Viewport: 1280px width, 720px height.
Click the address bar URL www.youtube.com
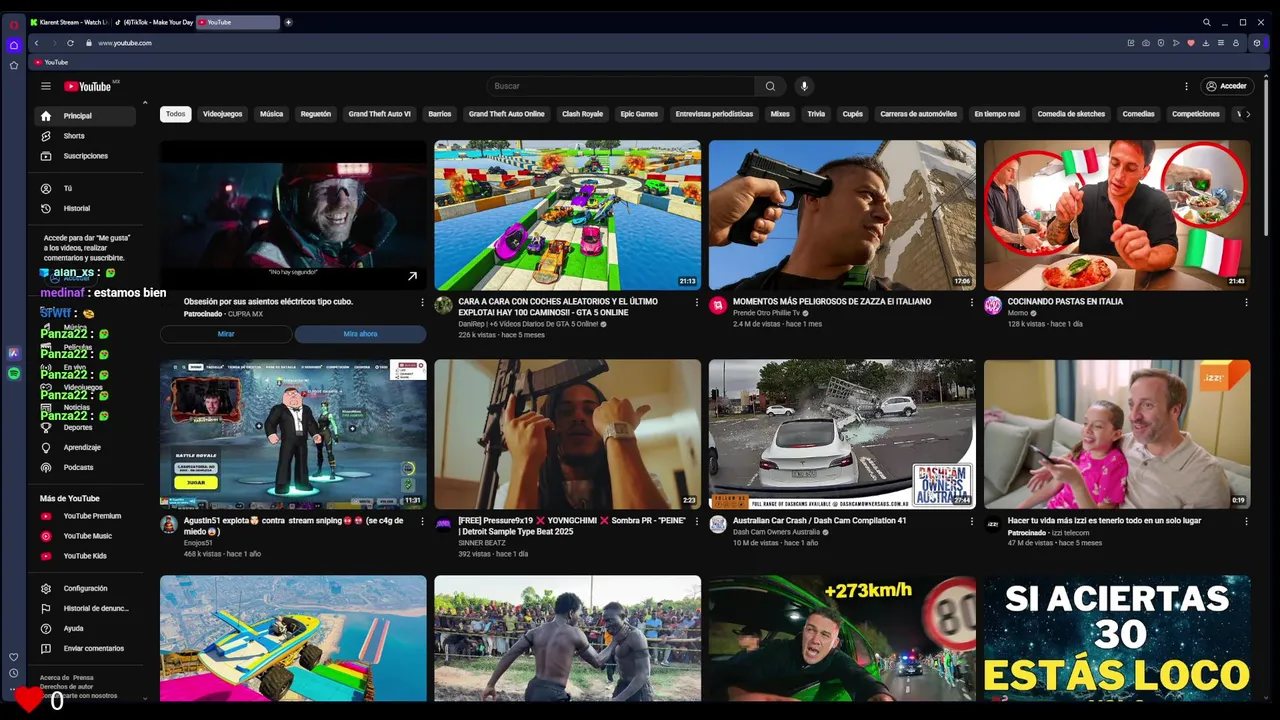pos(125,43)
